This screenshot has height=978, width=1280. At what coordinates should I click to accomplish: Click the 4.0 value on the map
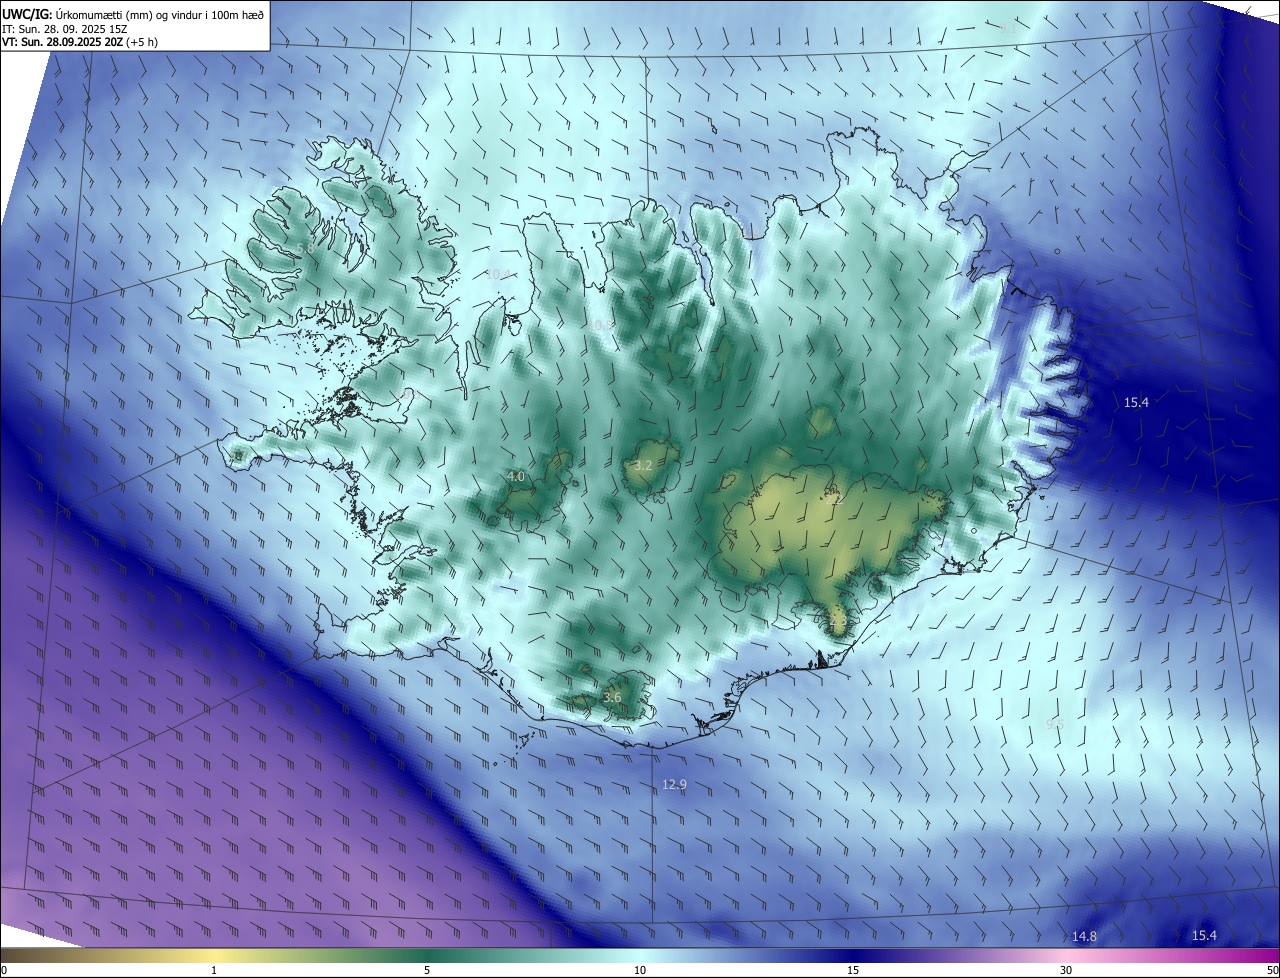(516, 477)
